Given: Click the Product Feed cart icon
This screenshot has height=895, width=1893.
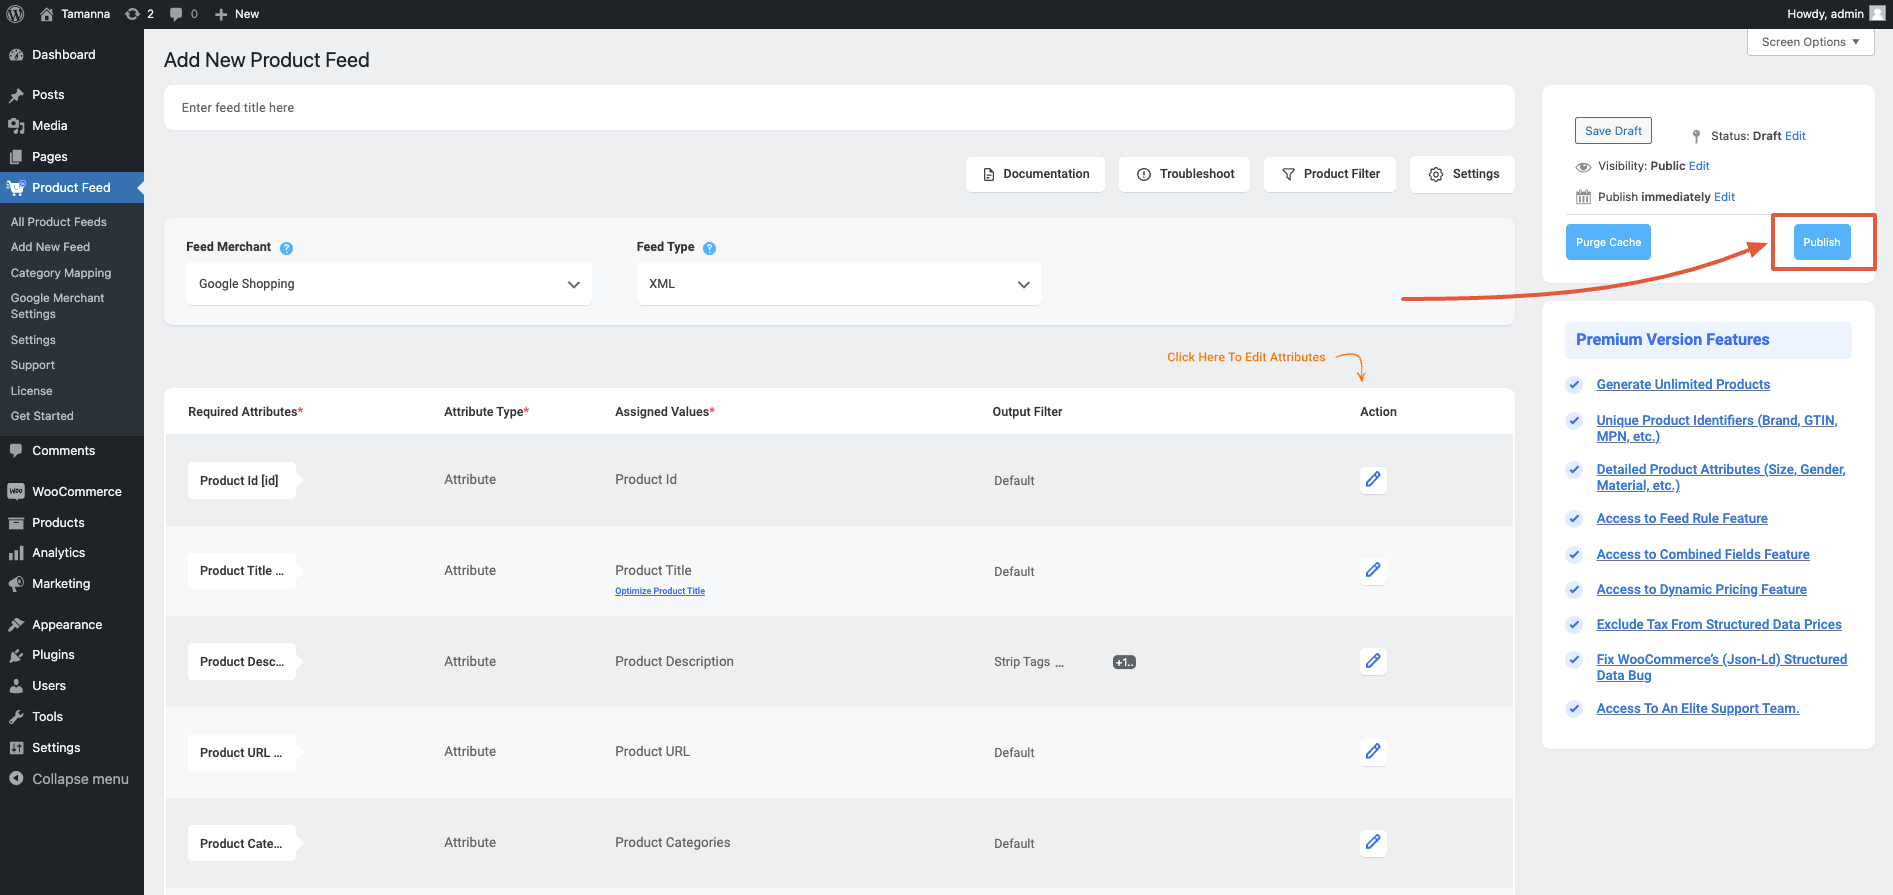Looking at the screenshot, I should (x=16, y=188).
